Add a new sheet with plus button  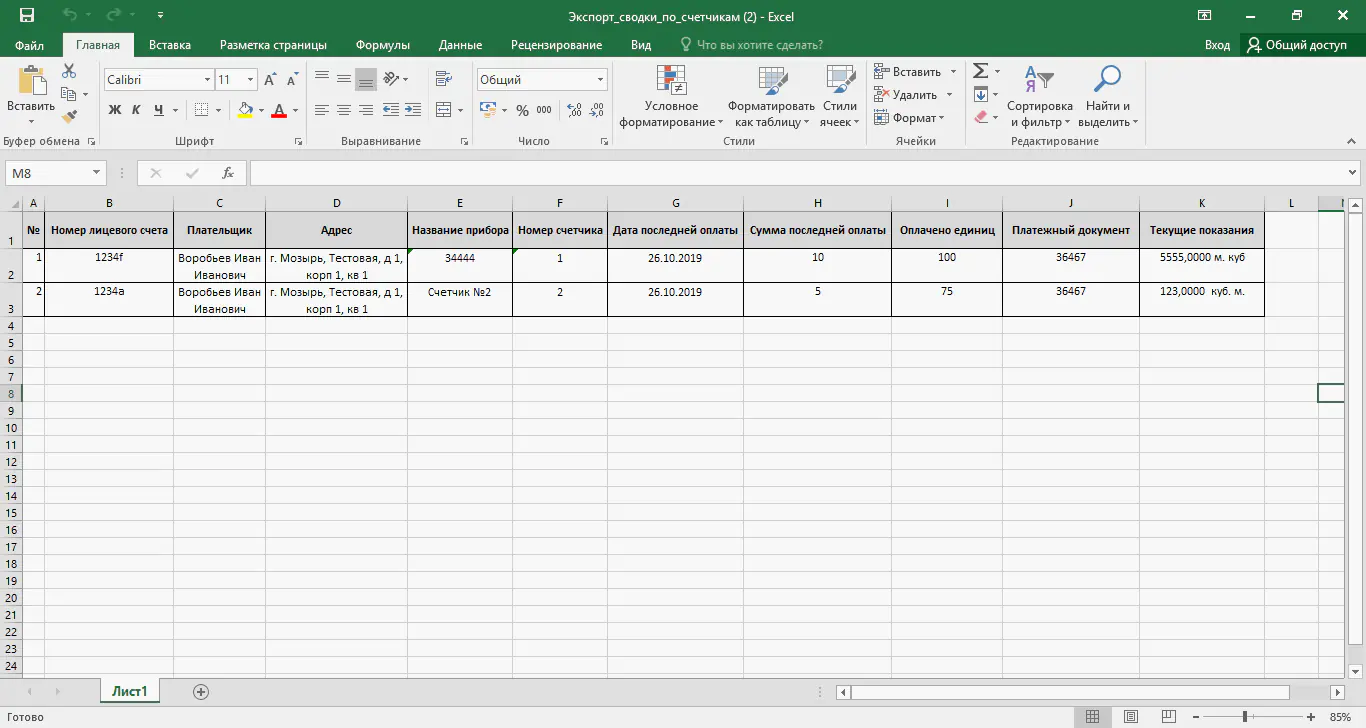coord(201,692)
